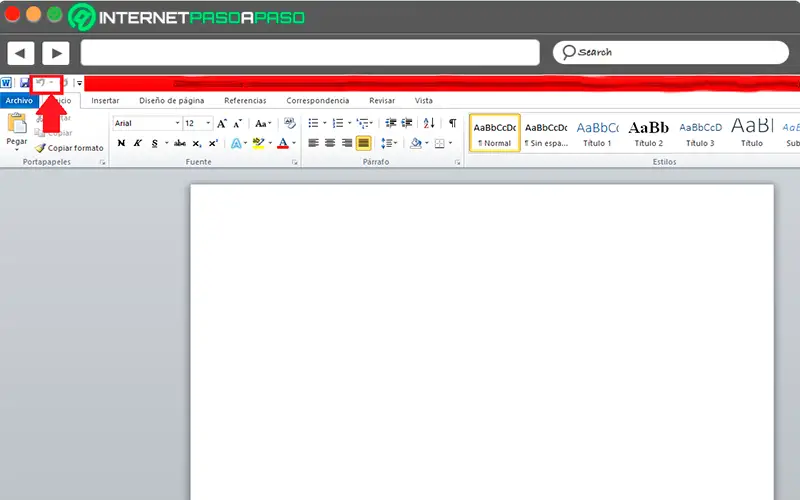Image resolution: width=800 pixels, height=500 pixels.
Task: Select the Normal style
Action: (x=494, y=133)
